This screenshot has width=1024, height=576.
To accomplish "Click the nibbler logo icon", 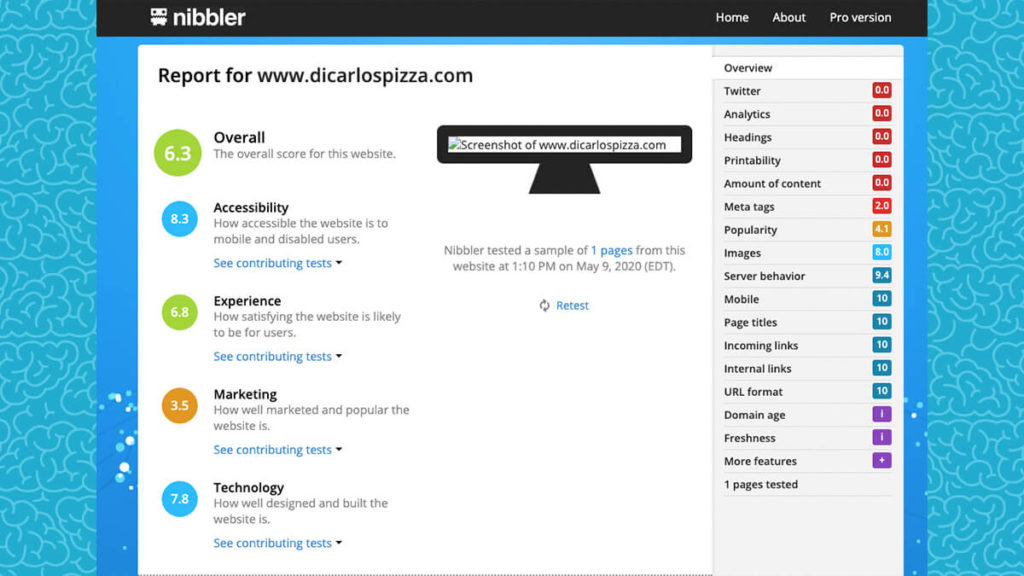I will coord(159,17).
